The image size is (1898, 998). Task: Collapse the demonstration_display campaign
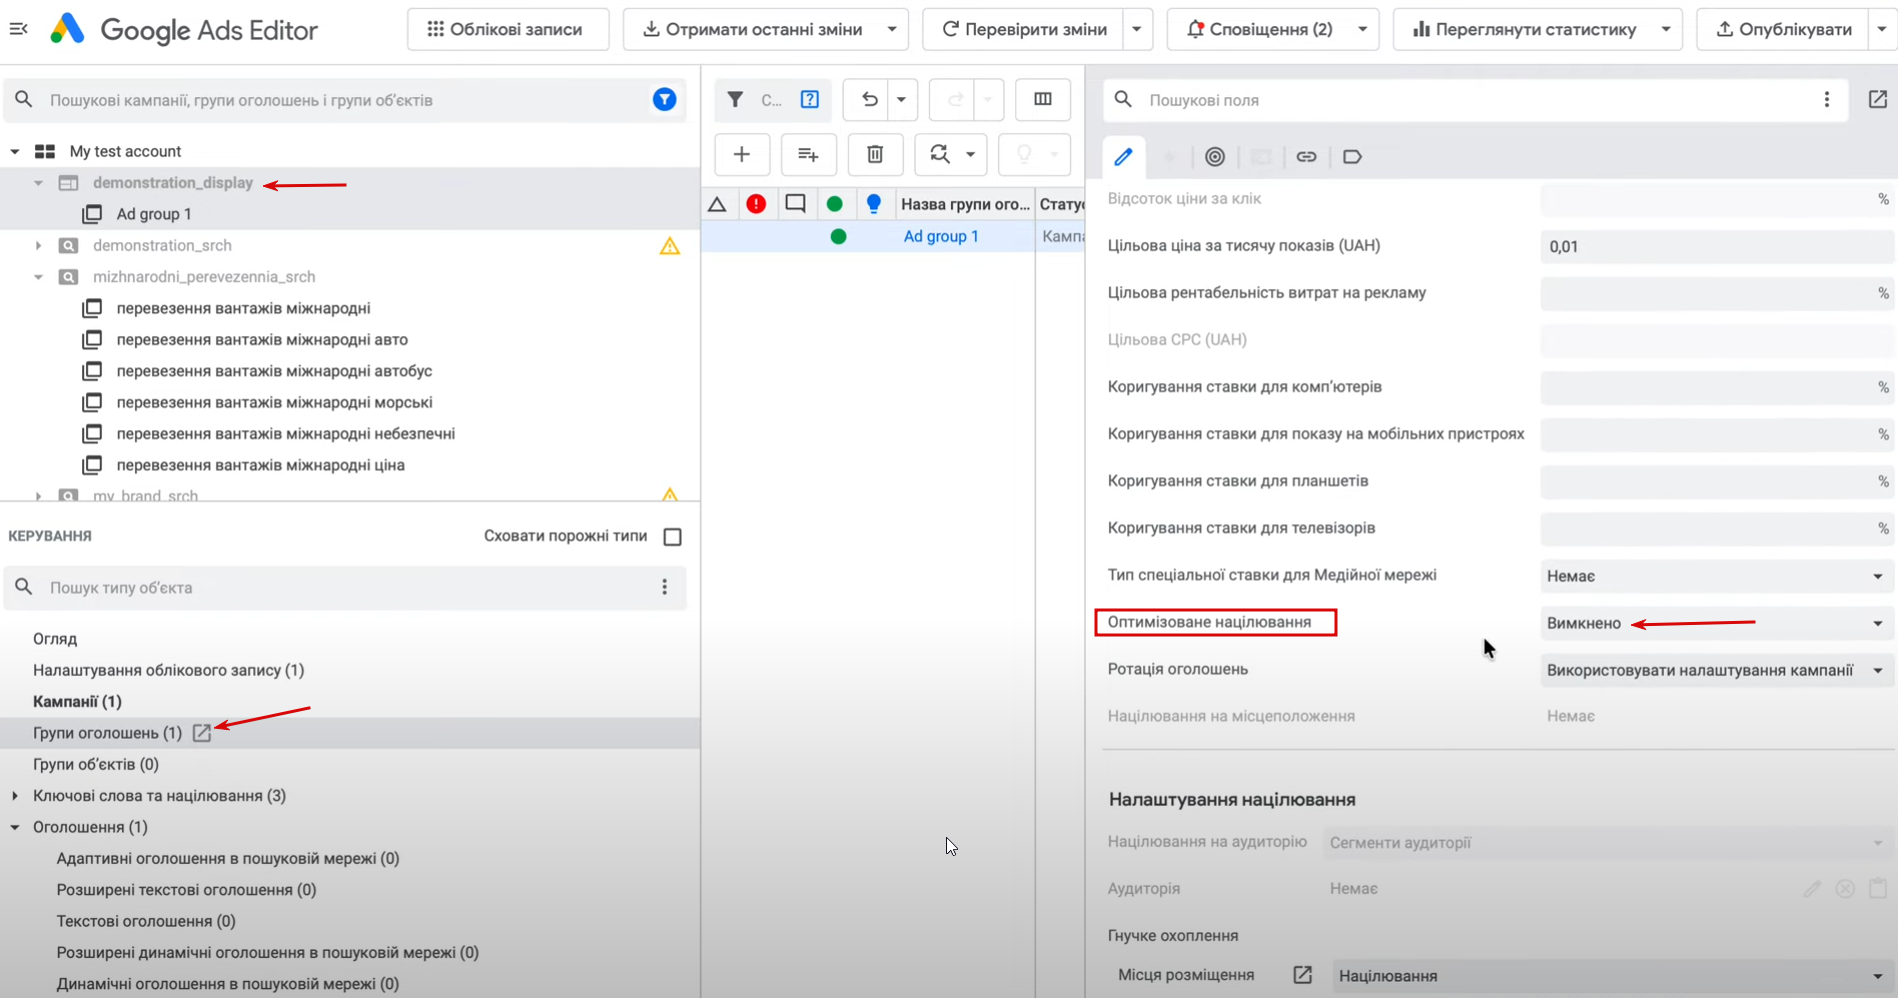[x=38, y=183]
